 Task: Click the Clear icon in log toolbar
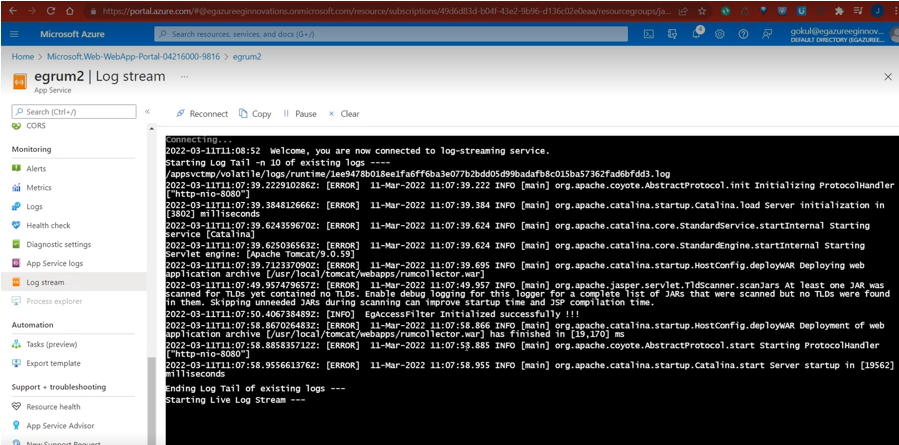coord(331,114)
